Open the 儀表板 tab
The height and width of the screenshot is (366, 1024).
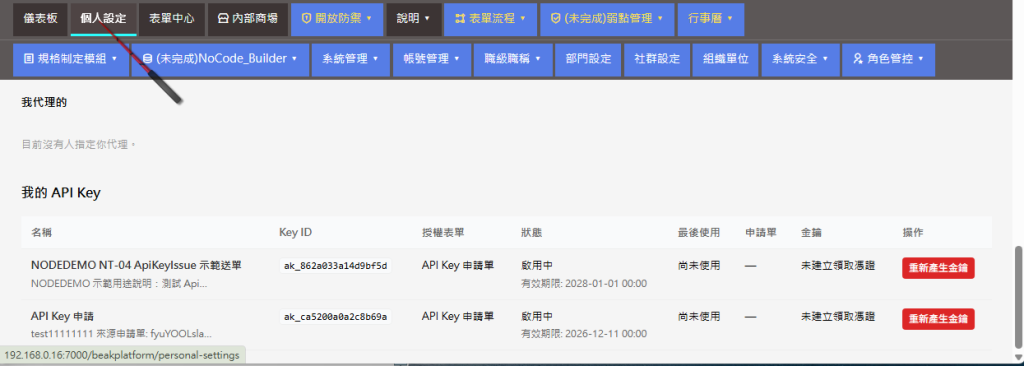(x=40, y=19)
